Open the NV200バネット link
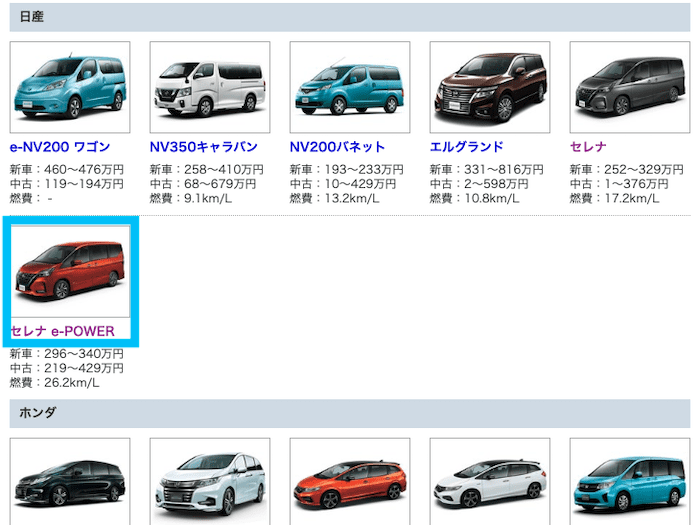 click(x=337, y=147)
